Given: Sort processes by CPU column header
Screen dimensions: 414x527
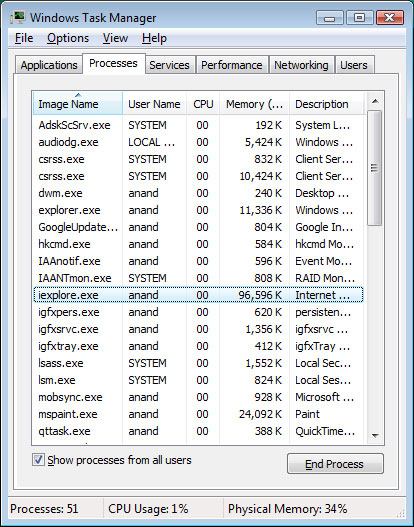Looking at the screenshot, I should pyautogui.click(x=203, y=104).
